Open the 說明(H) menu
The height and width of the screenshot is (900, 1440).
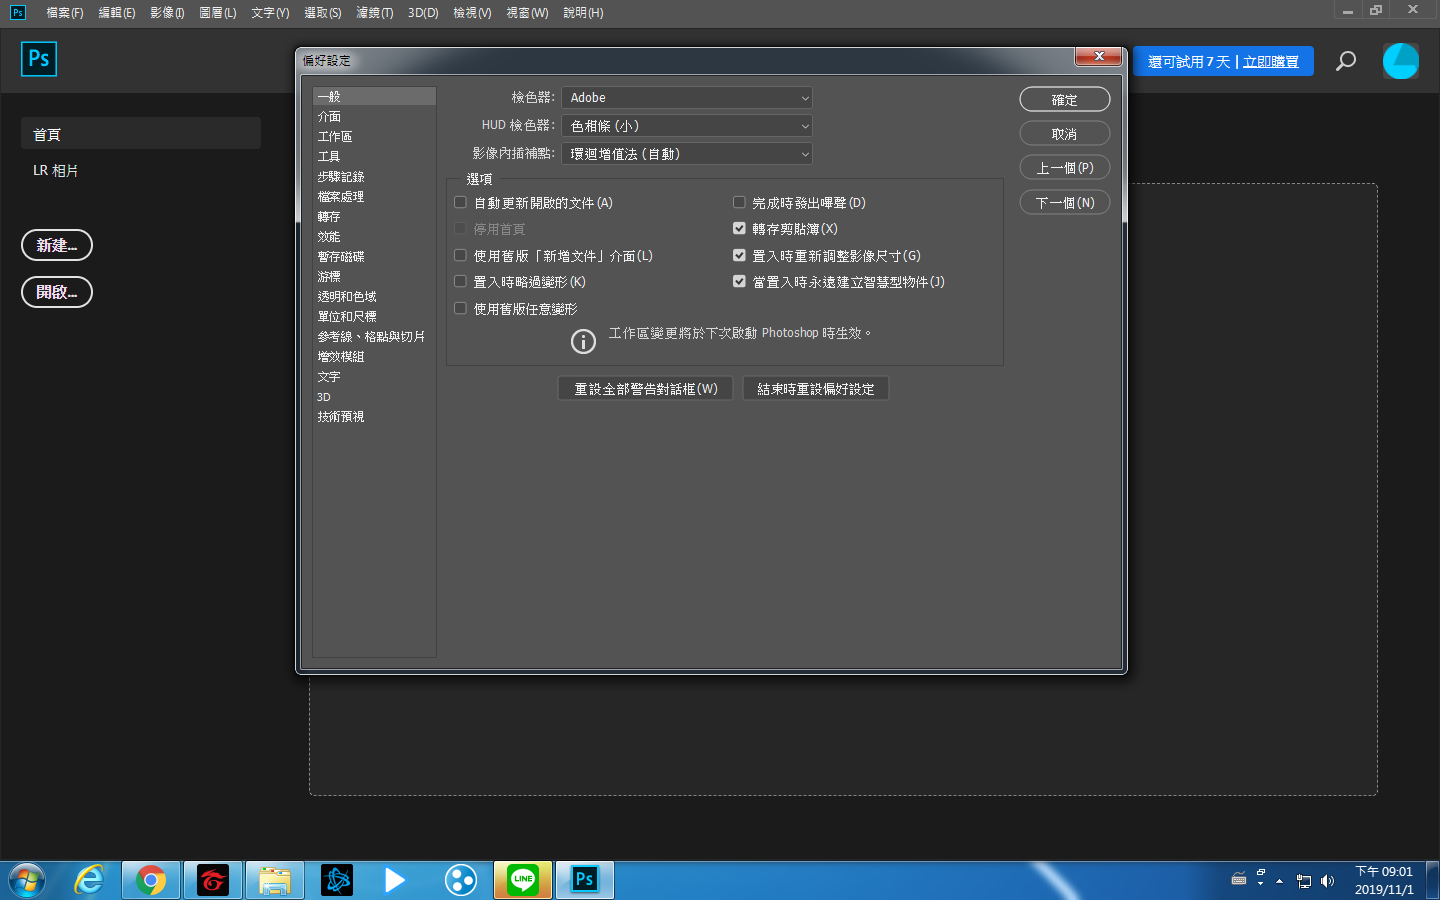pyautogui.click(x=583, y=13)
